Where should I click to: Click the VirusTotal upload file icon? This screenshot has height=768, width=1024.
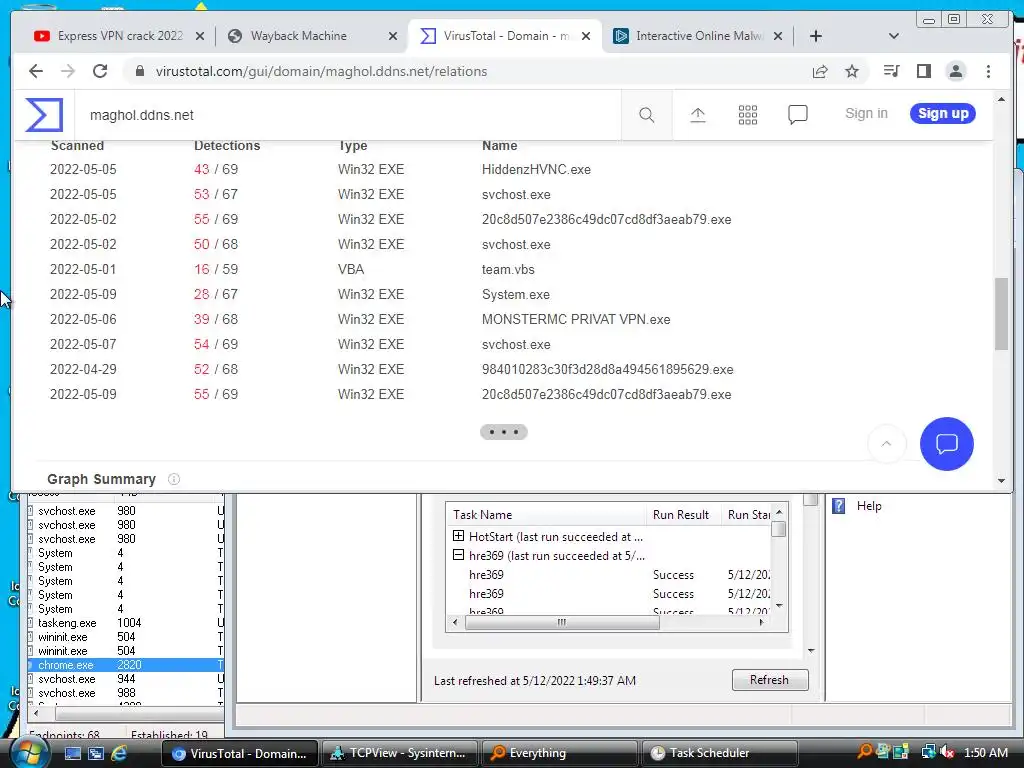(697, 115)
